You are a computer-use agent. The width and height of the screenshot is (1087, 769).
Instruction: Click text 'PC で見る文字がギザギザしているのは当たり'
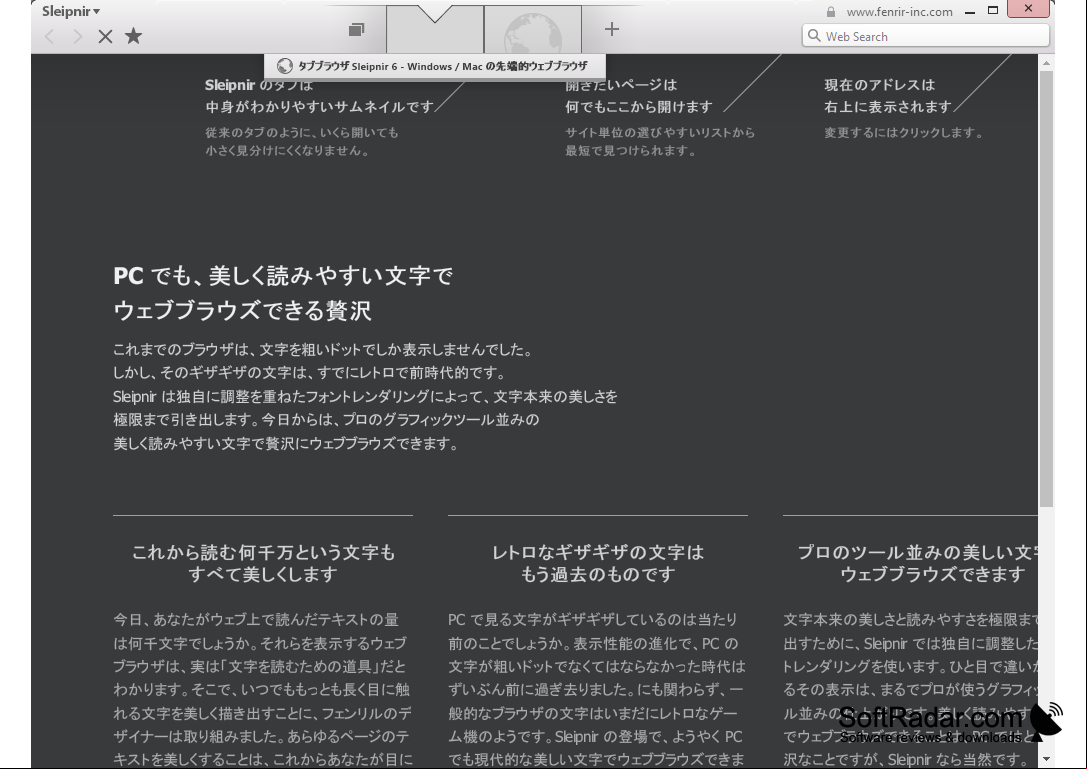point(593,620)
